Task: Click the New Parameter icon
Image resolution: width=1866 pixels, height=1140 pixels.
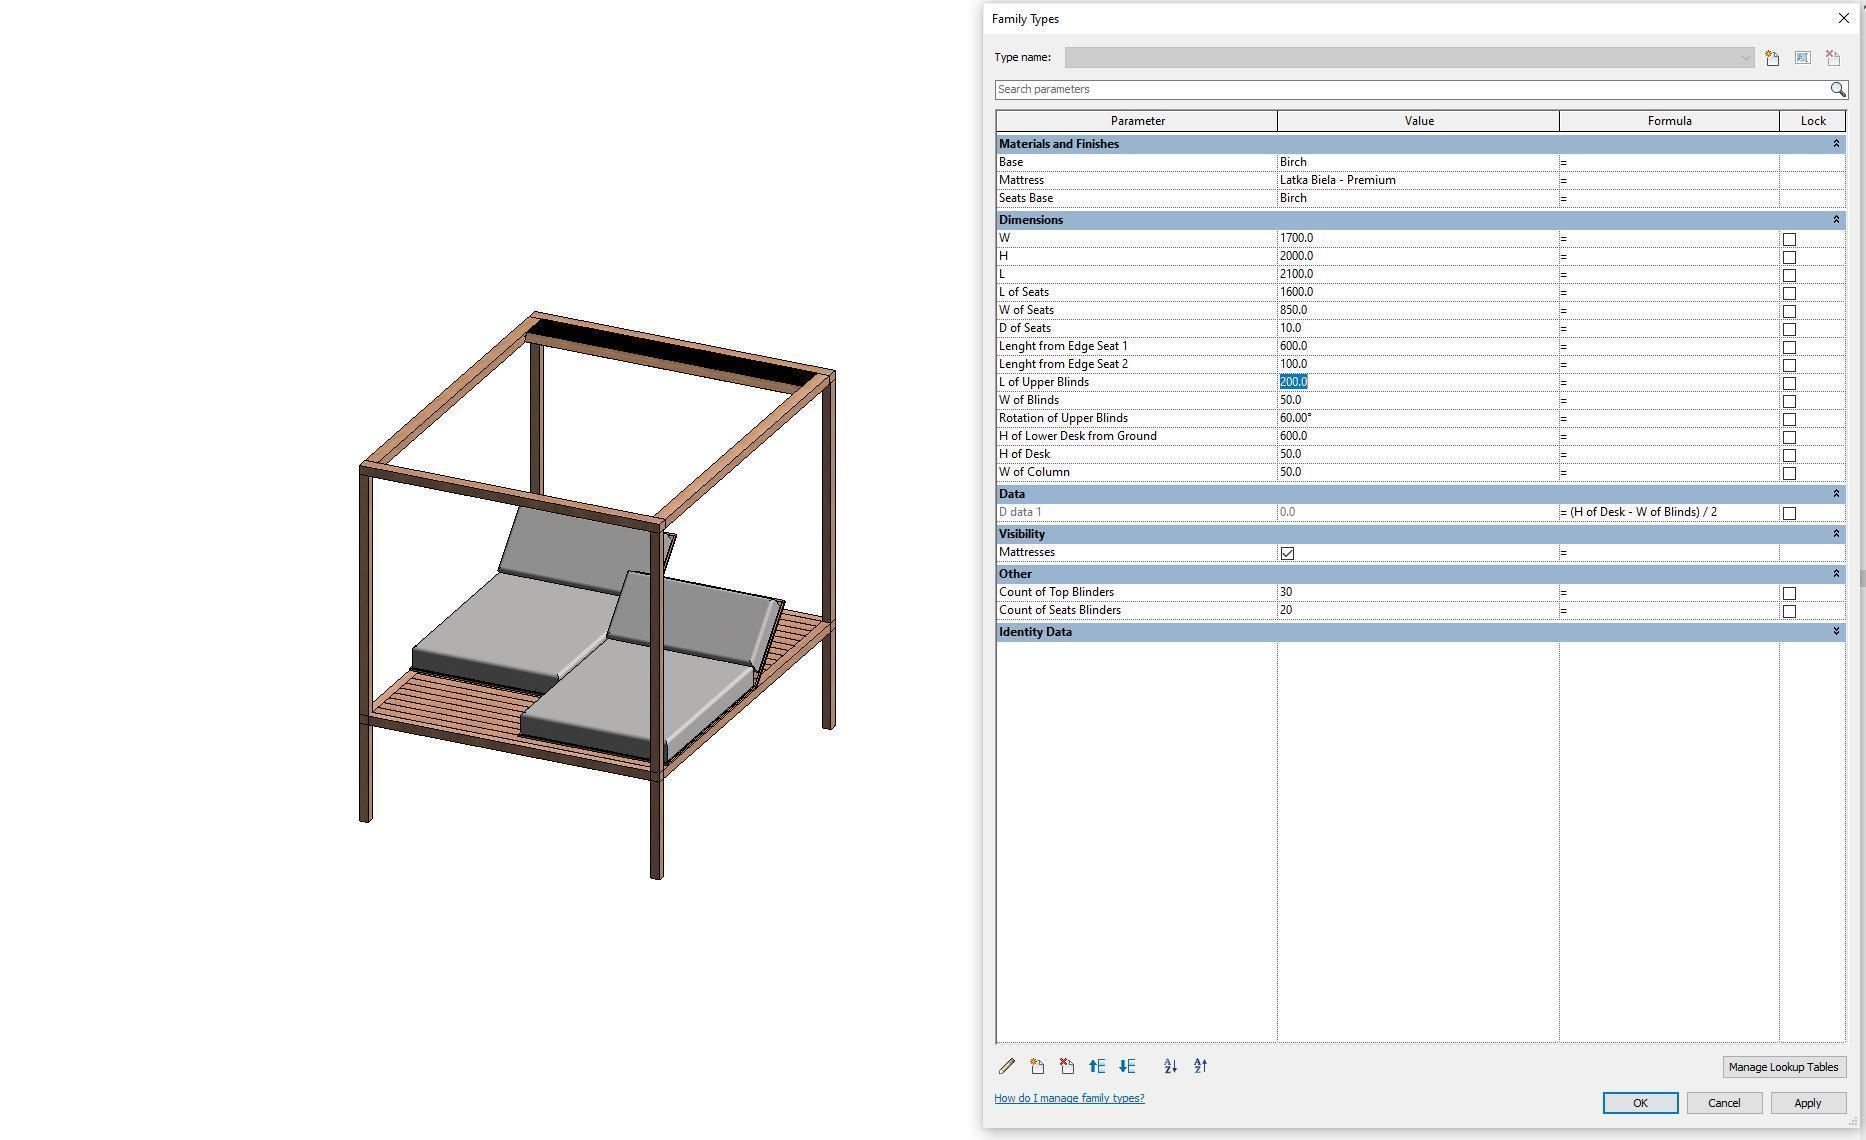Action: point(1037,1067)
